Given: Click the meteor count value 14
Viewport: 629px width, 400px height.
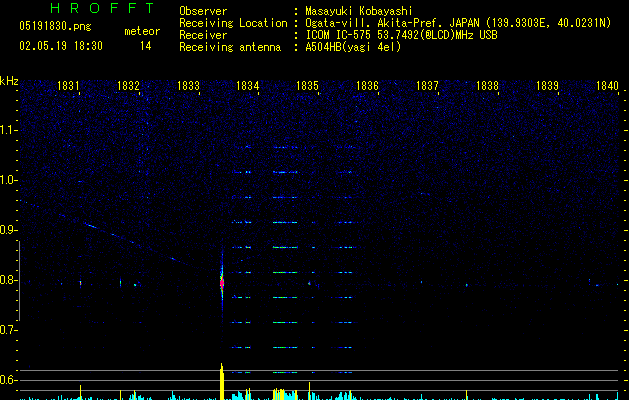Looking at the screenshot, I should [146, 46].
